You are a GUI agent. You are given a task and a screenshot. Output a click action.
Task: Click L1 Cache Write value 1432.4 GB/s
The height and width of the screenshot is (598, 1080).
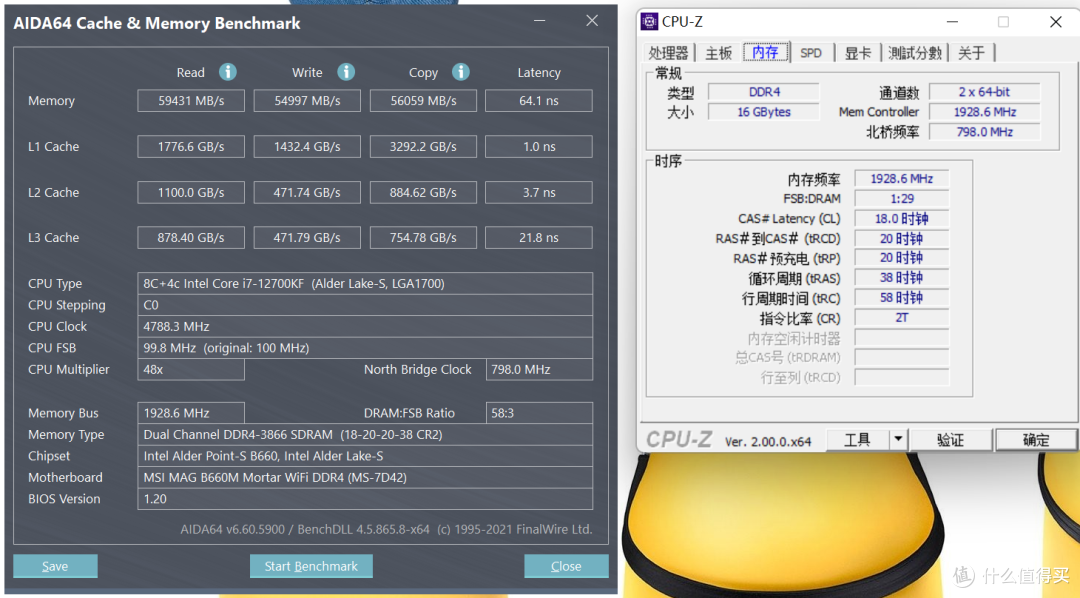point(307,147)
